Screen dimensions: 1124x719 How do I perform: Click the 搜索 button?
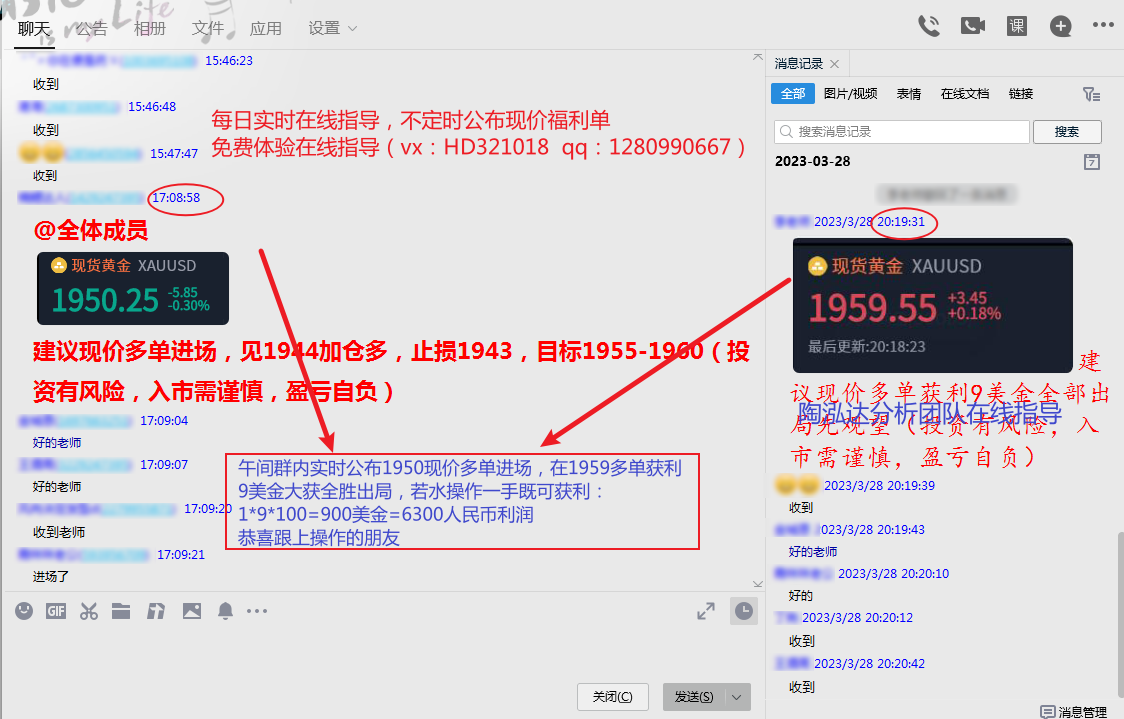pyautogui.click(x=1067, y=132)
